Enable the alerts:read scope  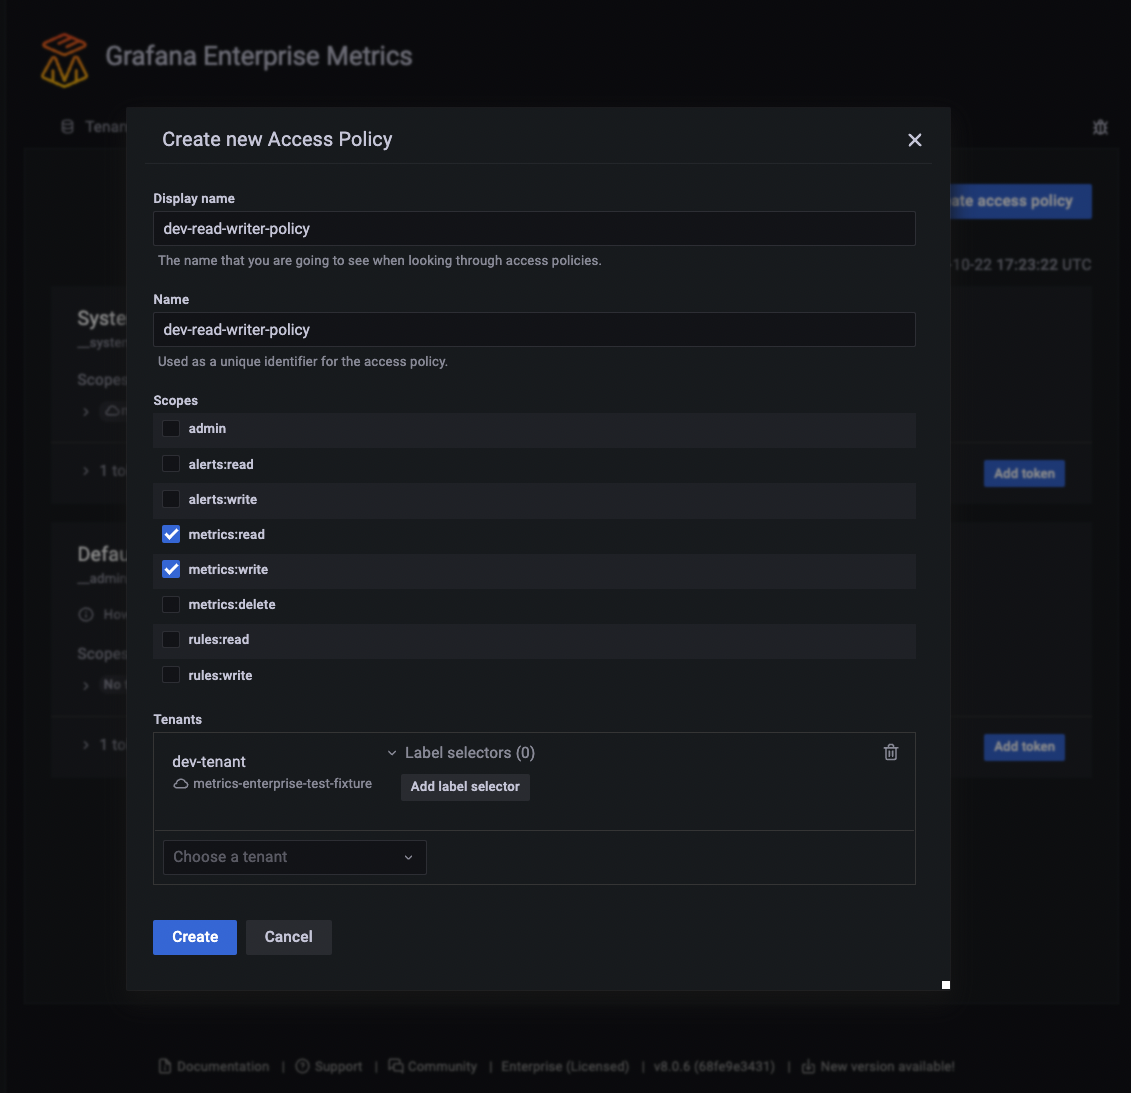171,464
